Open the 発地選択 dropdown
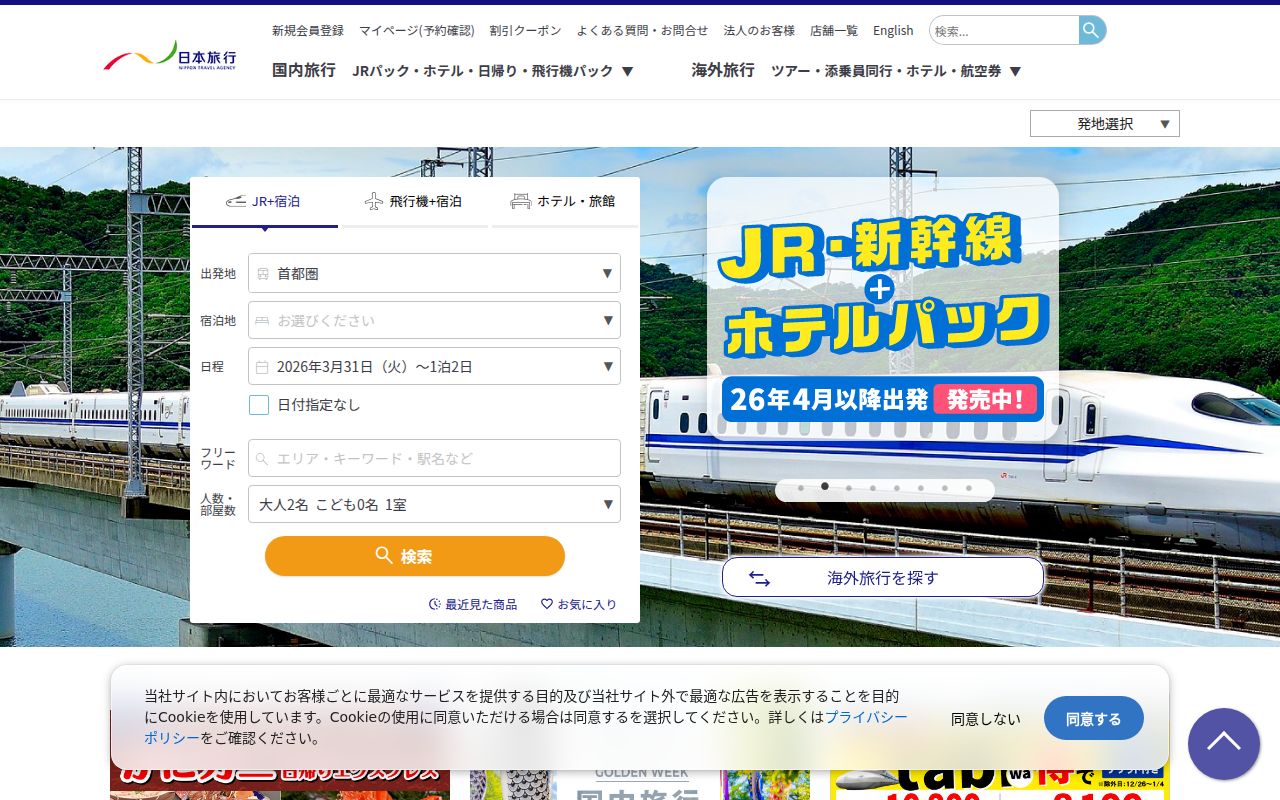Viewport: 1280px width, 800px height. (x=1105, y=124)
